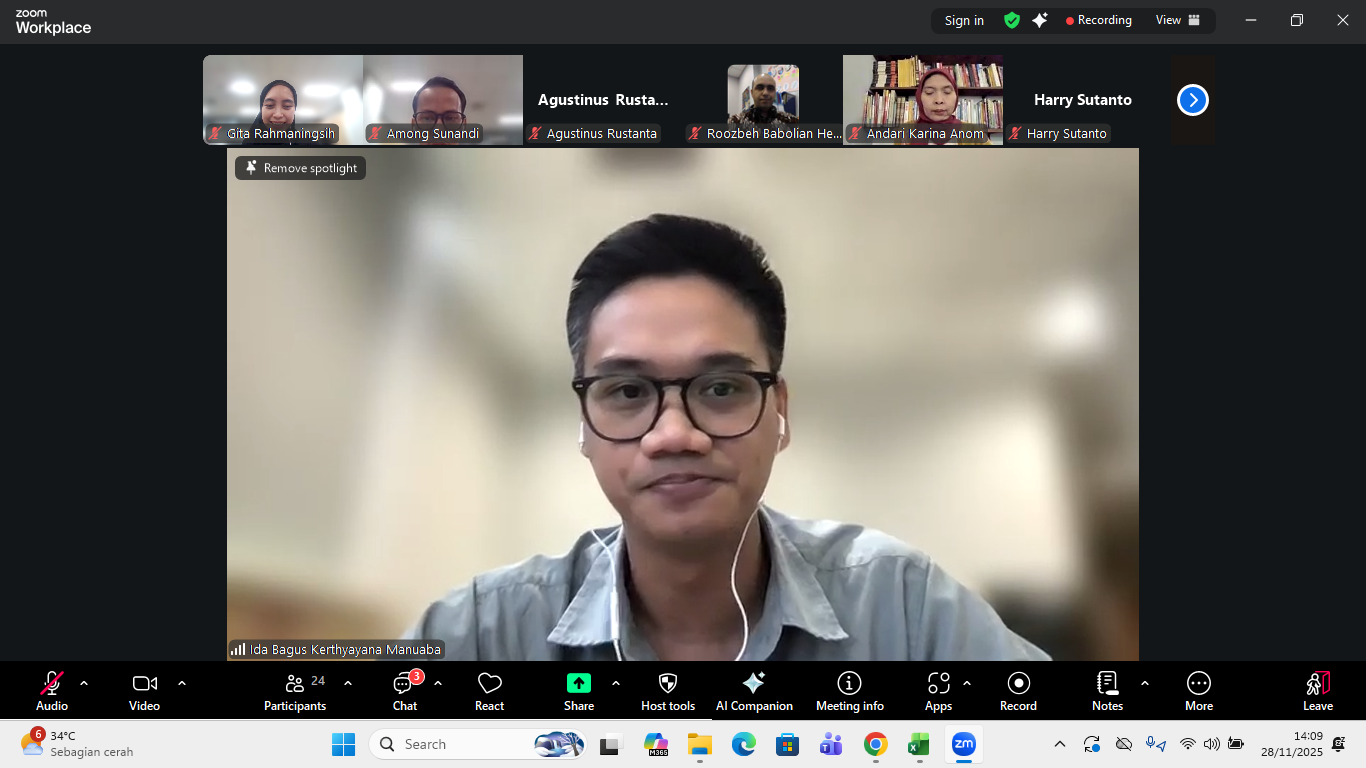Select Andari Karina Anom's video thumbnail
This screenshot has width=1366, height=768.
[923, 100]
